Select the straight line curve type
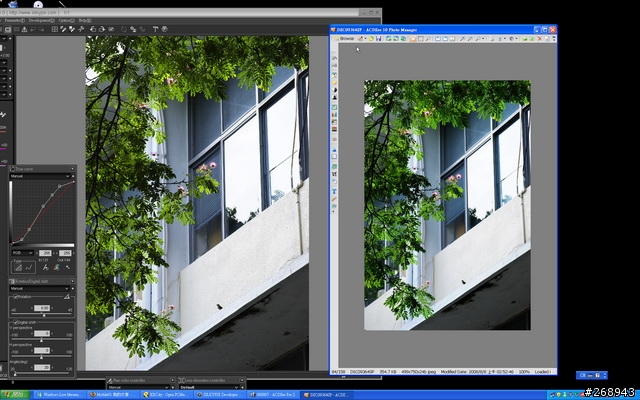Viewport: 640px width, 400px height. coord(18,268)
